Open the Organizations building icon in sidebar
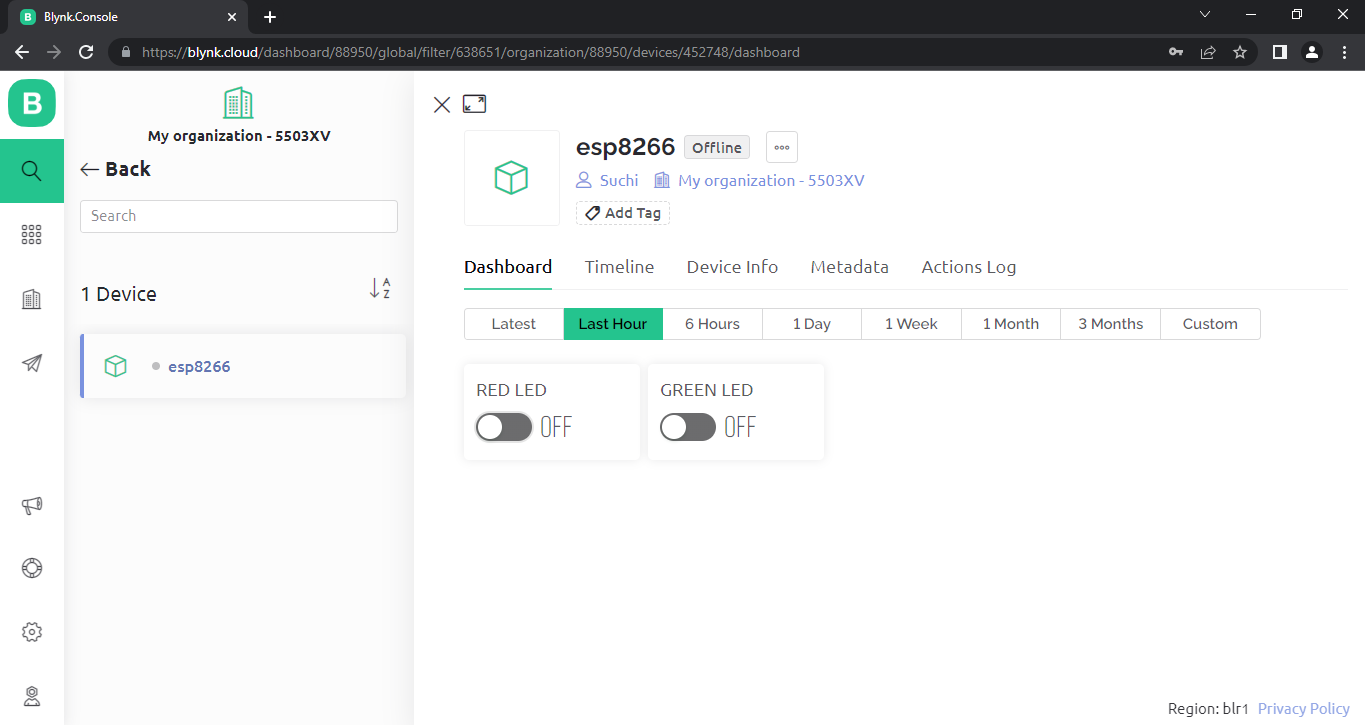 pyautogui.click(x=32, y=299)
